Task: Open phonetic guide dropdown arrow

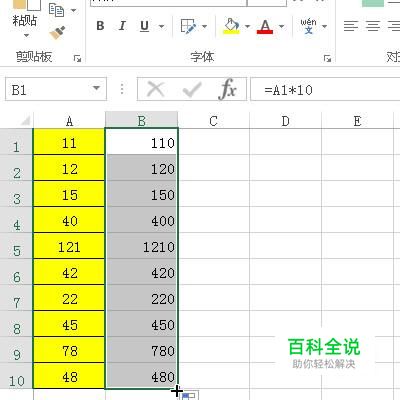Action: pos(324,26)
